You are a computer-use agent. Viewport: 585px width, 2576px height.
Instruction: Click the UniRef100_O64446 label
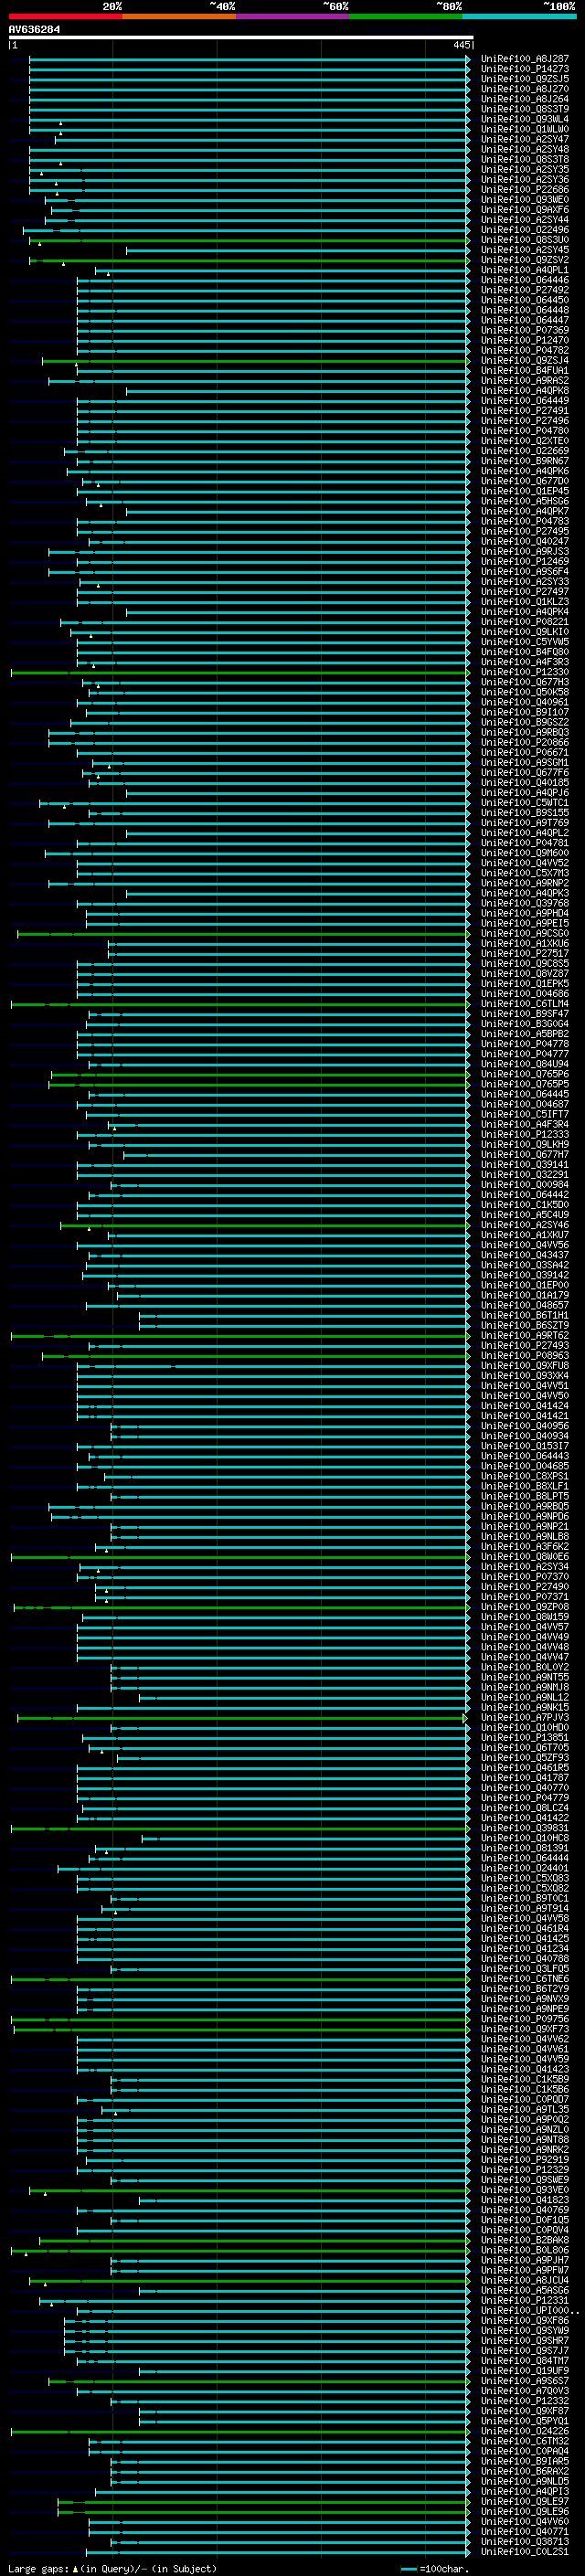(525, 280)
